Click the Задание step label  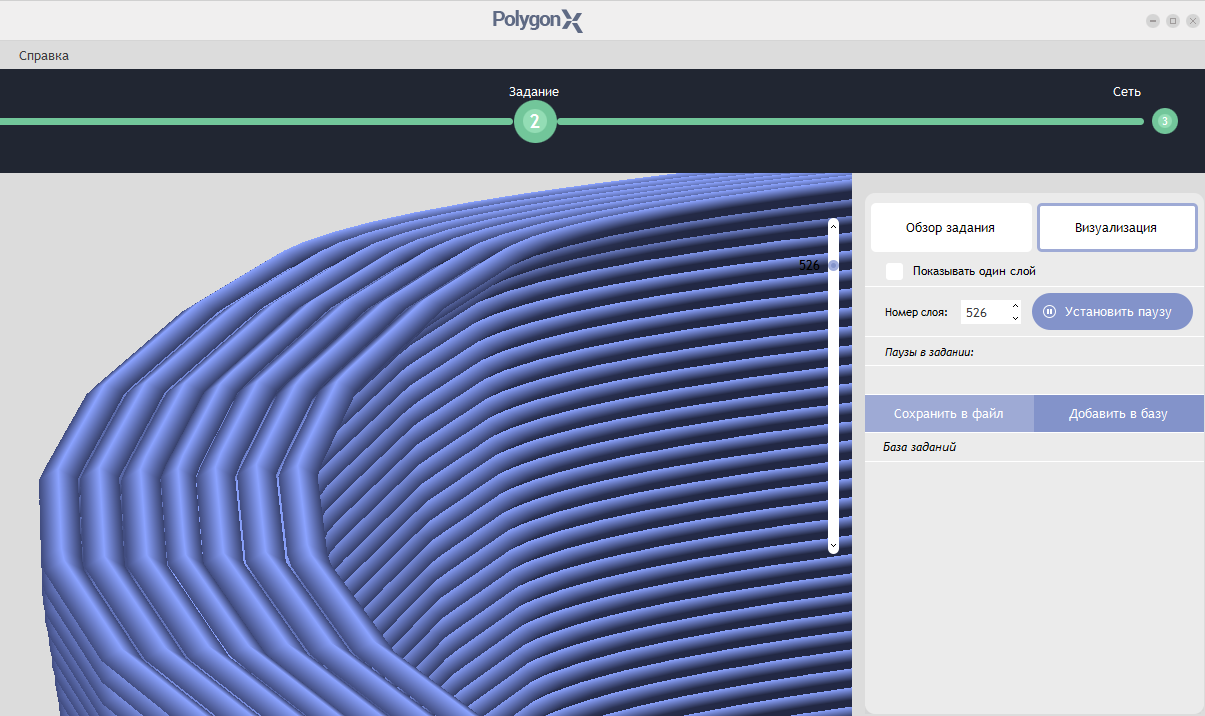coord(534,91)
